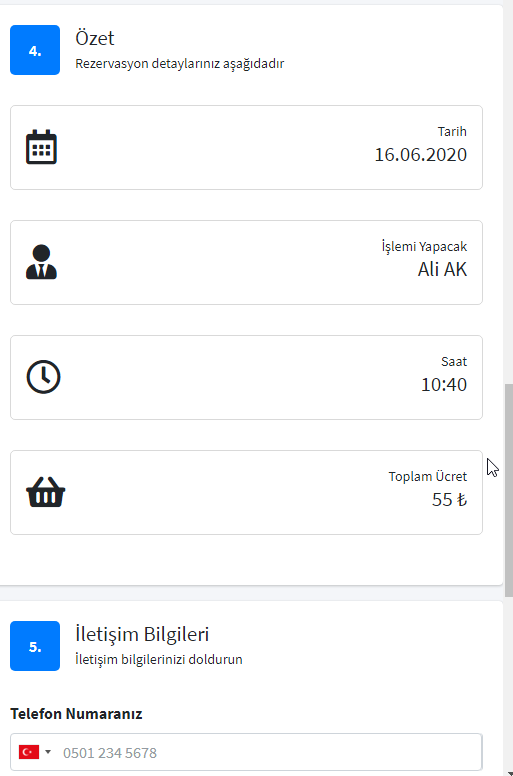Click the calendar icon in Tarih card

(x=42, y=147)
